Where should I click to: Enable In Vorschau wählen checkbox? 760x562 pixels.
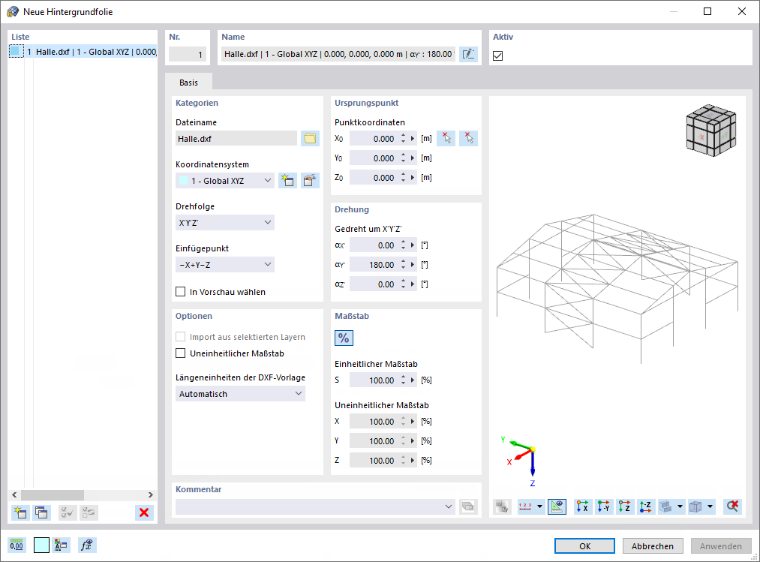180,291
